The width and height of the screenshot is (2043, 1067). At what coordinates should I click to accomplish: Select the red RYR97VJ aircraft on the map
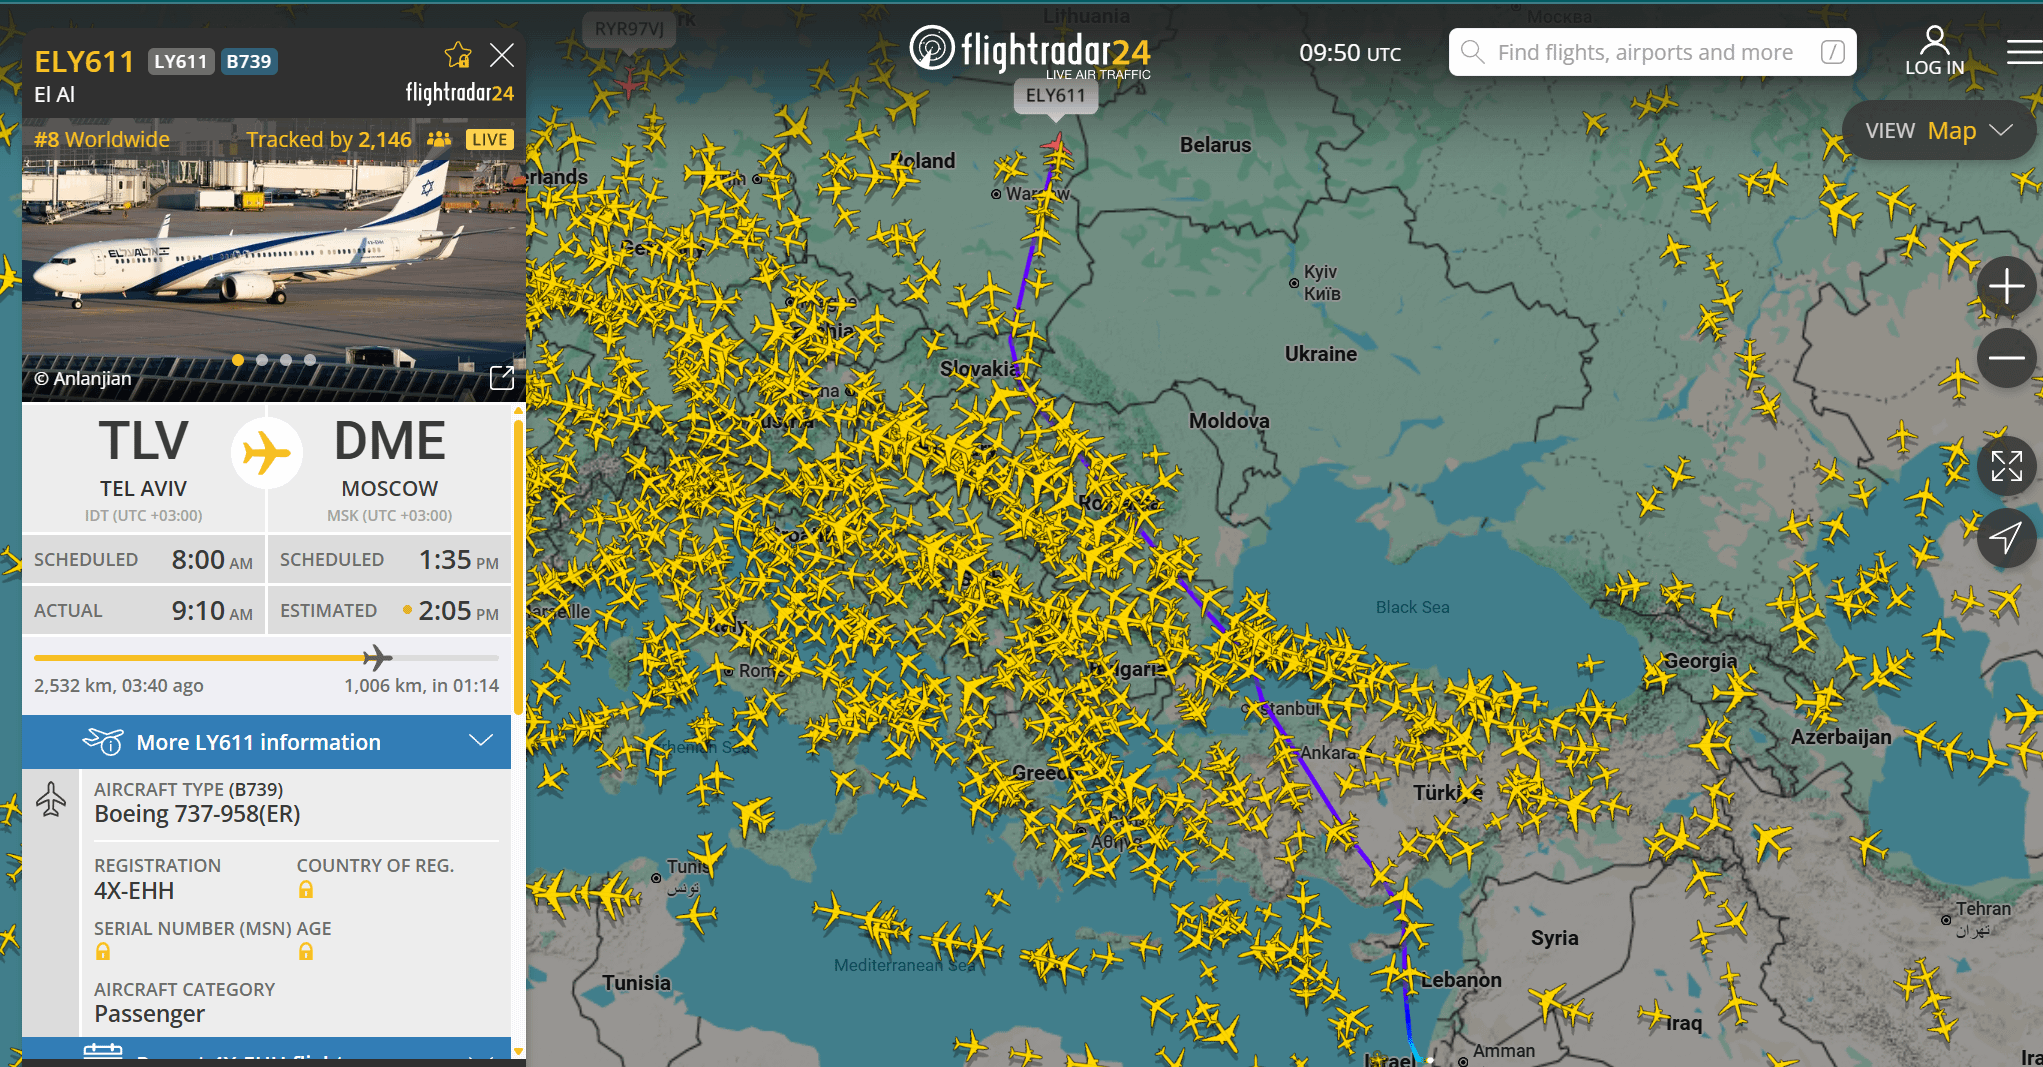pyautogui.click(x=629, y=83)
